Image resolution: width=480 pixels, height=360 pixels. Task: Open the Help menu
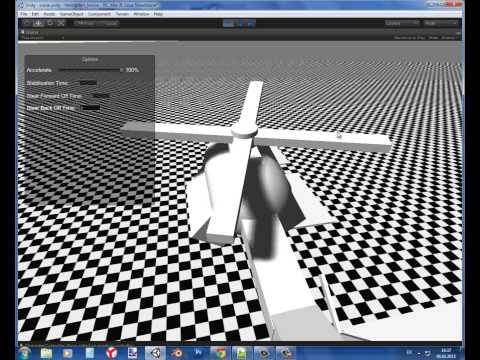coord(158,14)
